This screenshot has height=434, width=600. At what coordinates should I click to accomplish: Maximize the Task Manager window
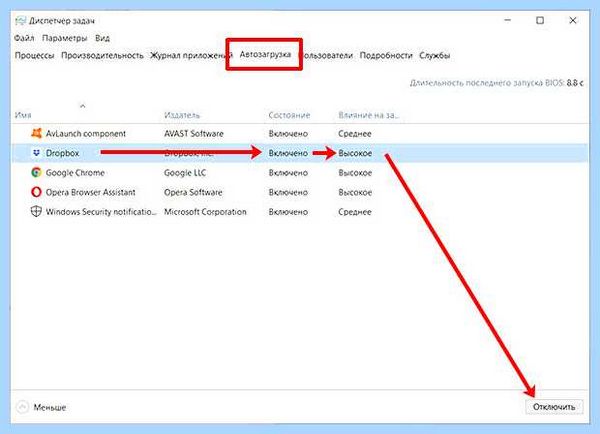pyautogui.click(x=540, y=20)
